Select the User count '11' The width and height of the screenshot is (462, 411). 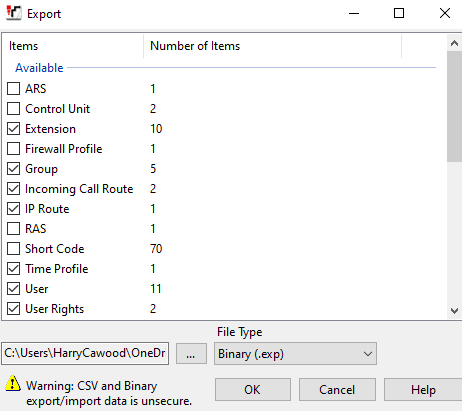click(x=156, y=289)
